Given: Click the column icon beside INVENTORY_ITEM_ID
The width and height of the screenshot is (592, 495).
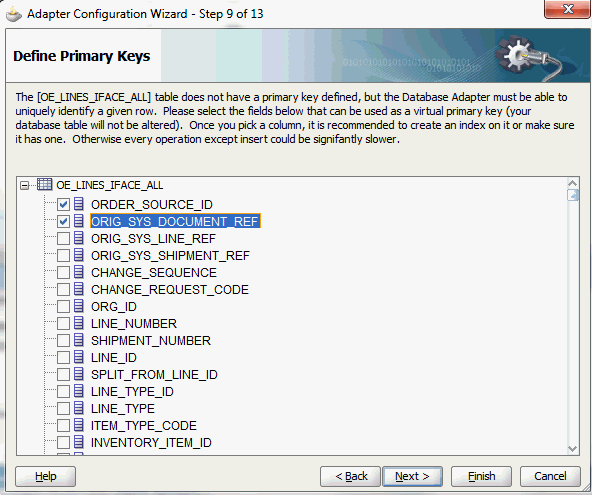Looking at the screenshot, I should [79, 442].
